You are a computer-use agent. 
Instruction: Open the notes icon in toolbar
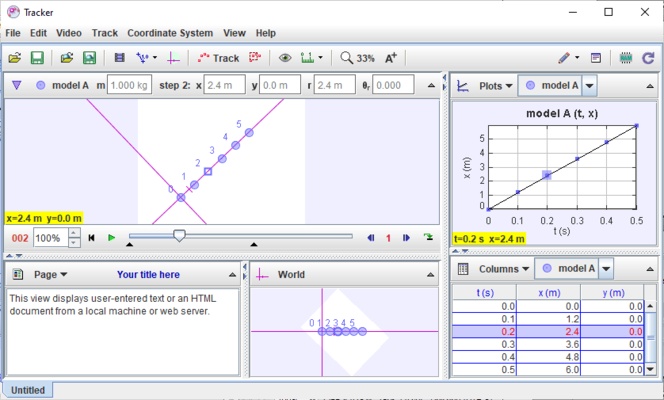(596, 58)
